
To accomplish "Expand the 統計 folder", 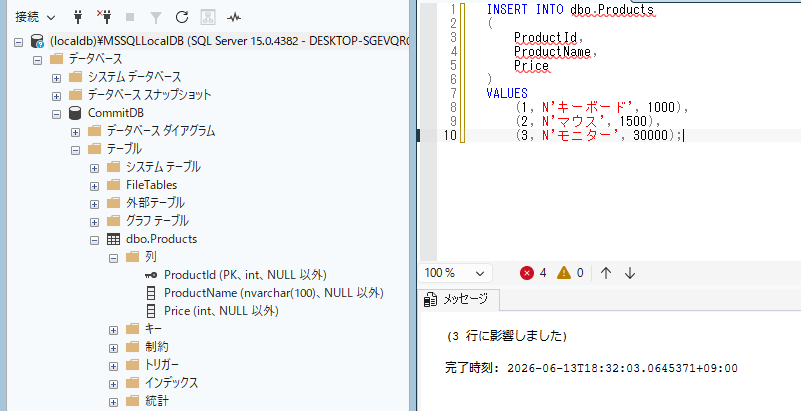I will click(113, 402).
